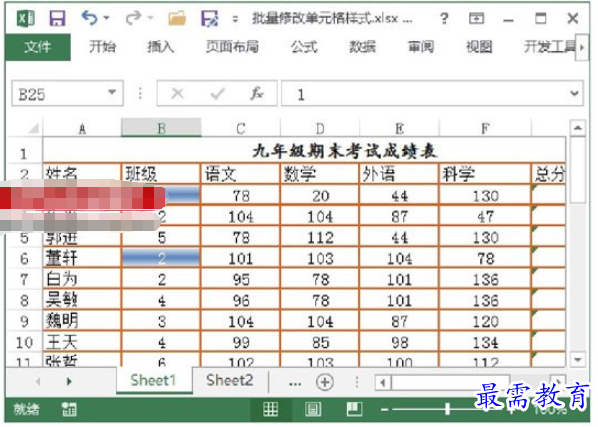Switch to Page Break Preview icon
Screen dimensions: 598x427
click(x=354, y=409)
